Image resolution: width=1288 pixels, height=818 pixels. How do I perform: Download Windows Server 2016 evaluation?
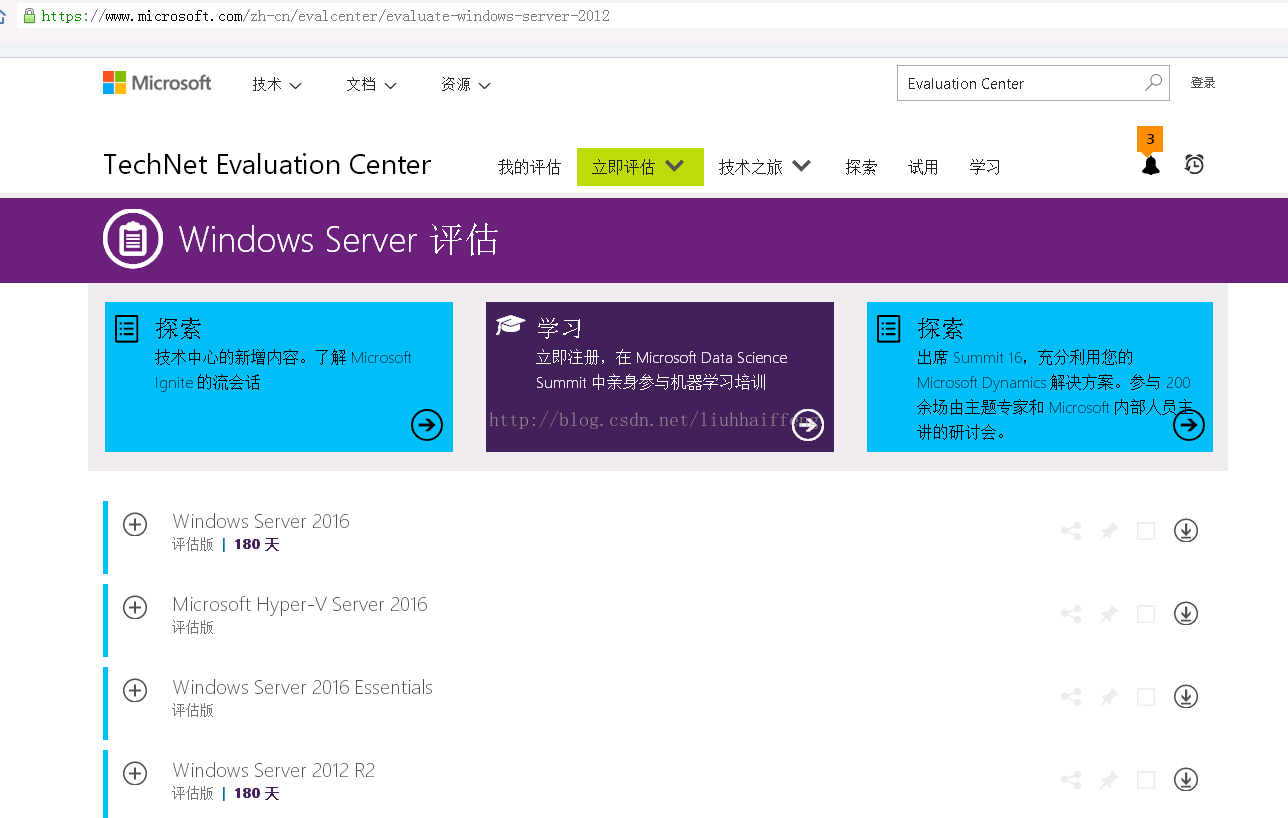coord(1186,530)
